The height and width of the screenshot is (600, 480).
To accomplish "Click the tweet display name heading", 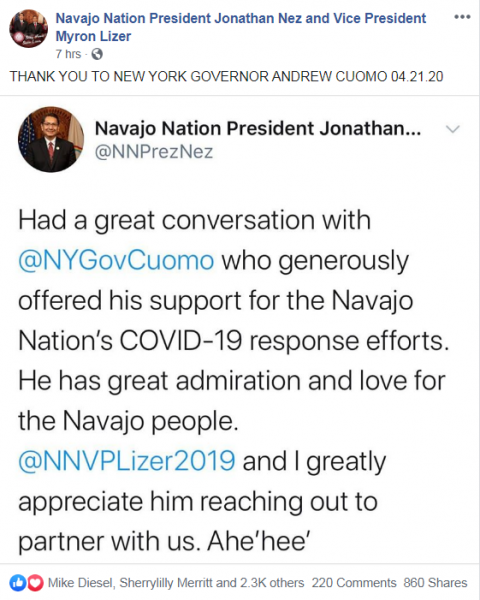I will pos(258,129).
